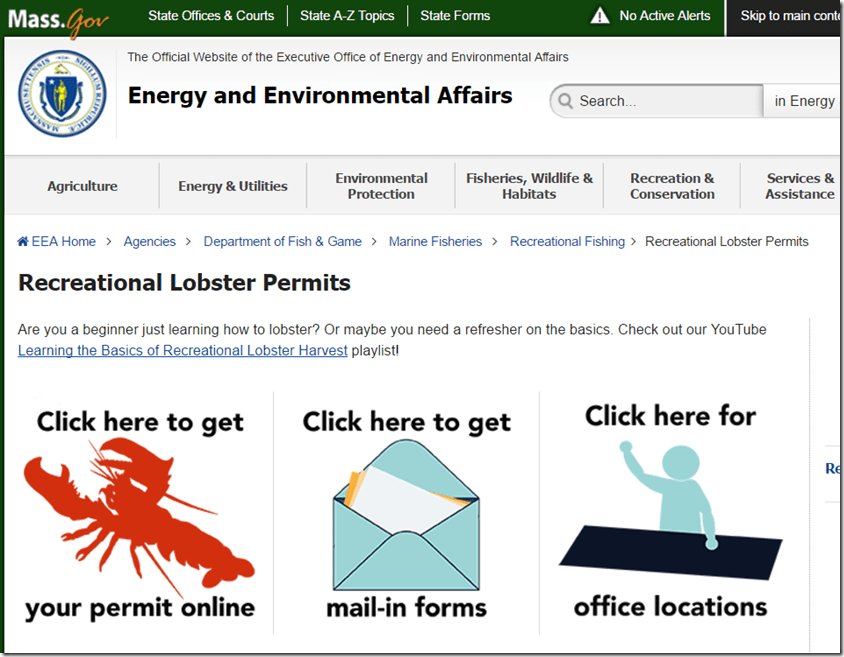Click the home icon in breadcrumb
844x657 pixels.
23,242
